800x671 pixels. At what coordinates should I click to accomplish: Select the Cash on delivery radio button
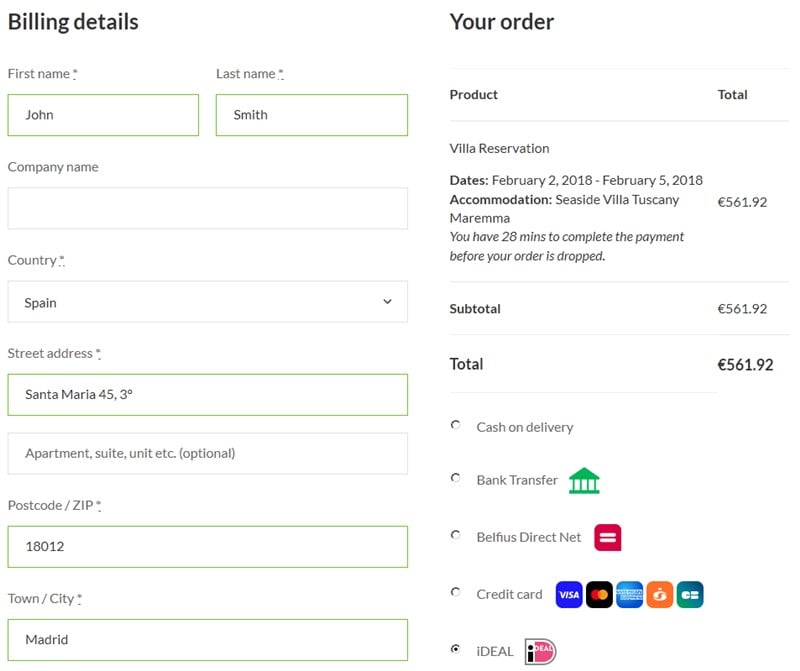[456, 425]
